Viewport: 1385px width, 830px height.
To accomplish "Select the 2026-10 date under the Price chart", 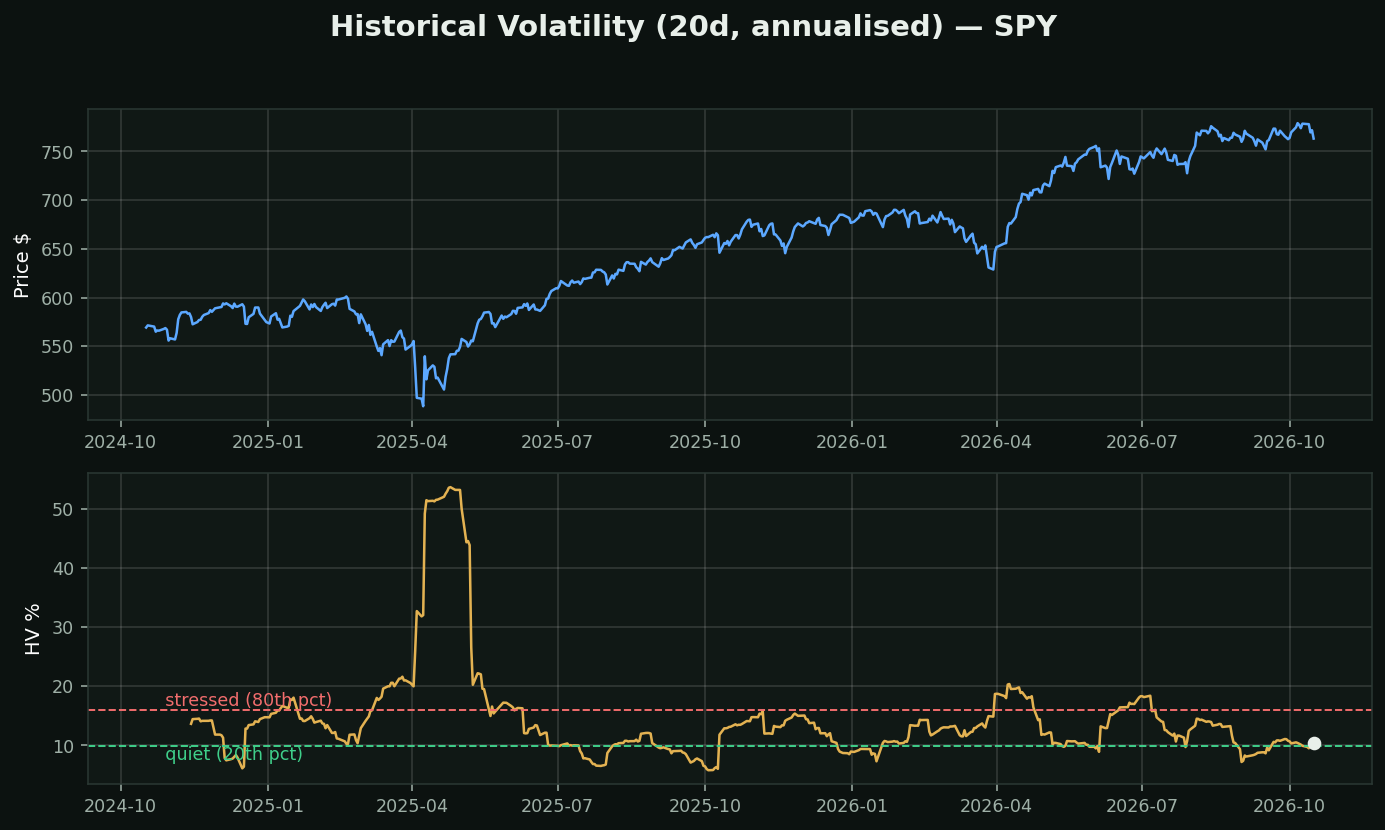I will [1288, 441].
